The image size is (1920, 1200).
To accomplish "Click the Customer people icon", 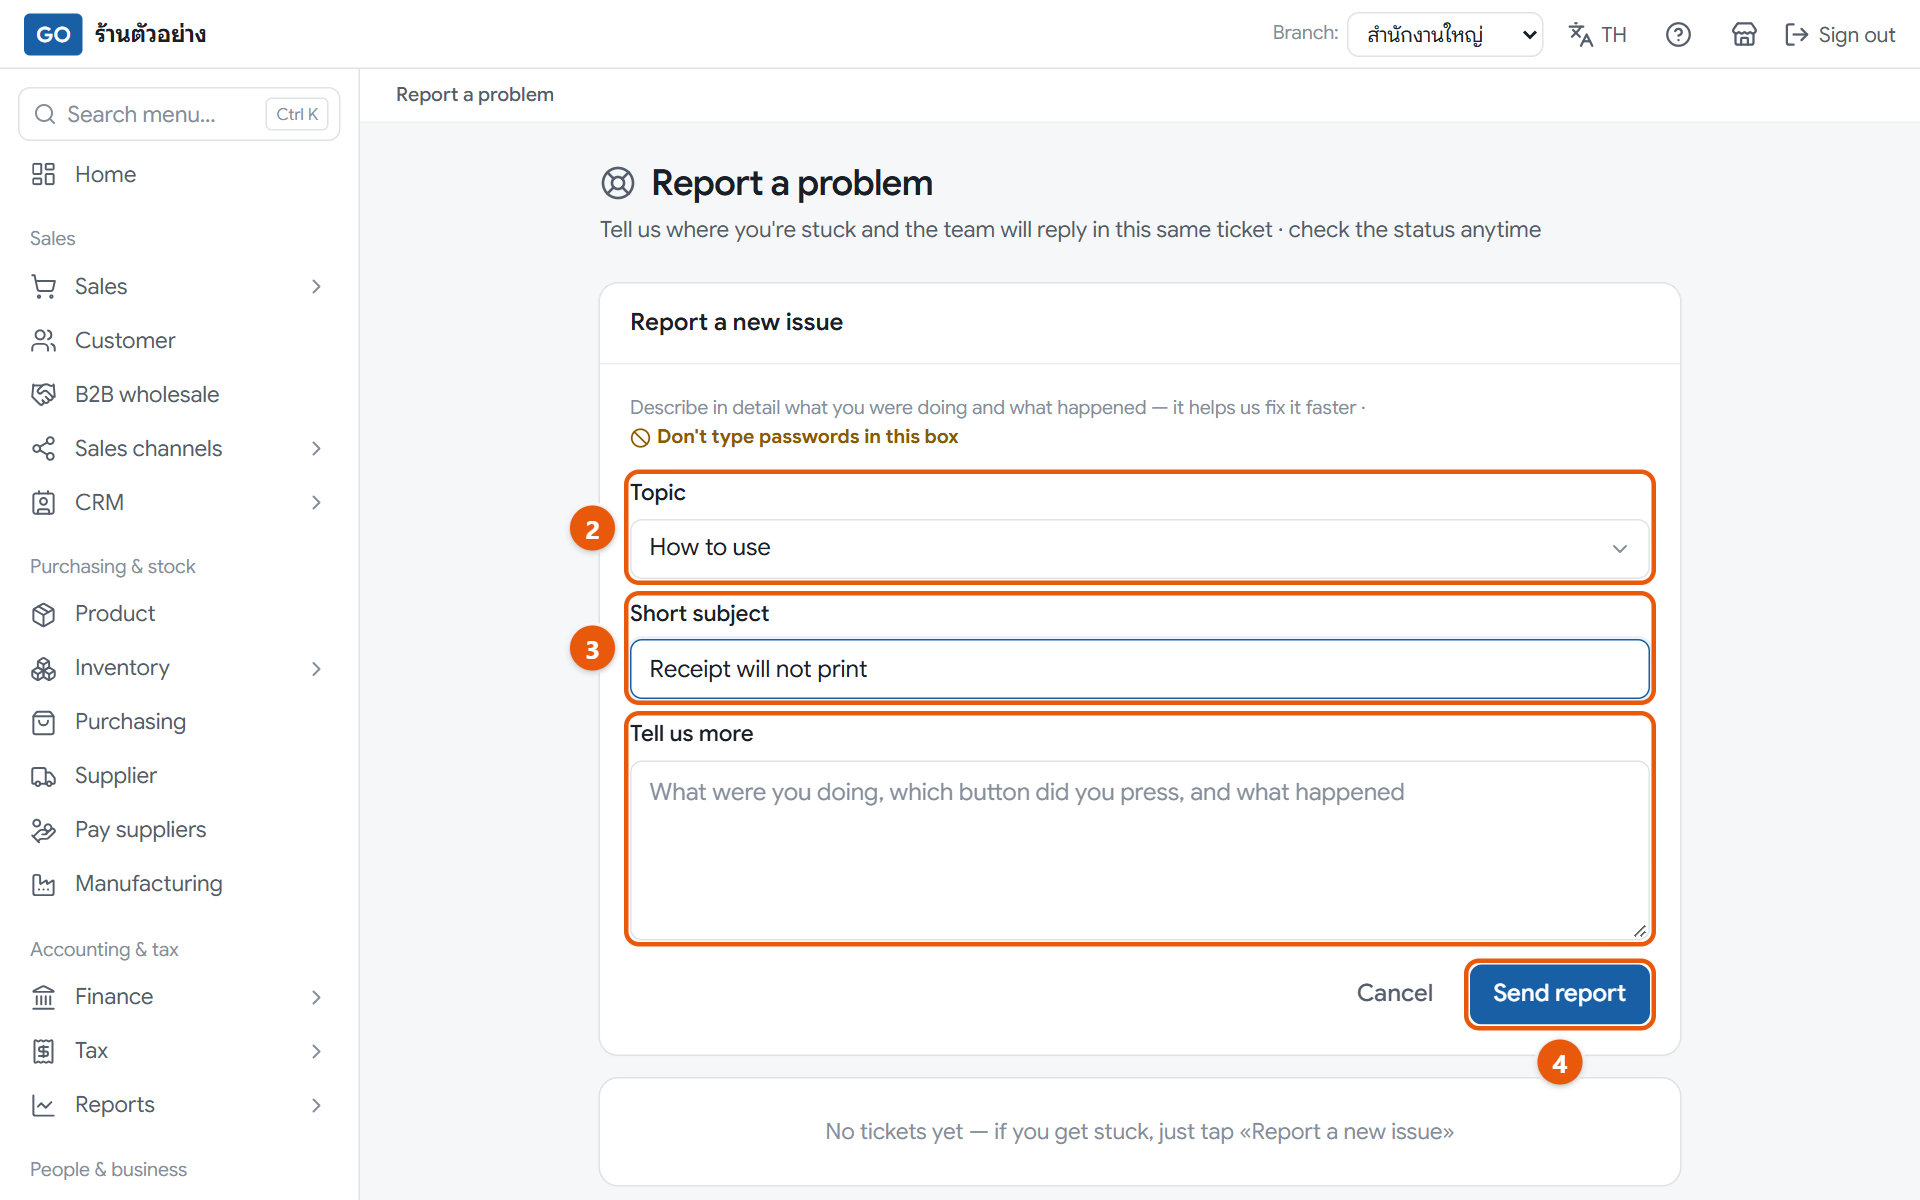I will click(x=43, y=340).
